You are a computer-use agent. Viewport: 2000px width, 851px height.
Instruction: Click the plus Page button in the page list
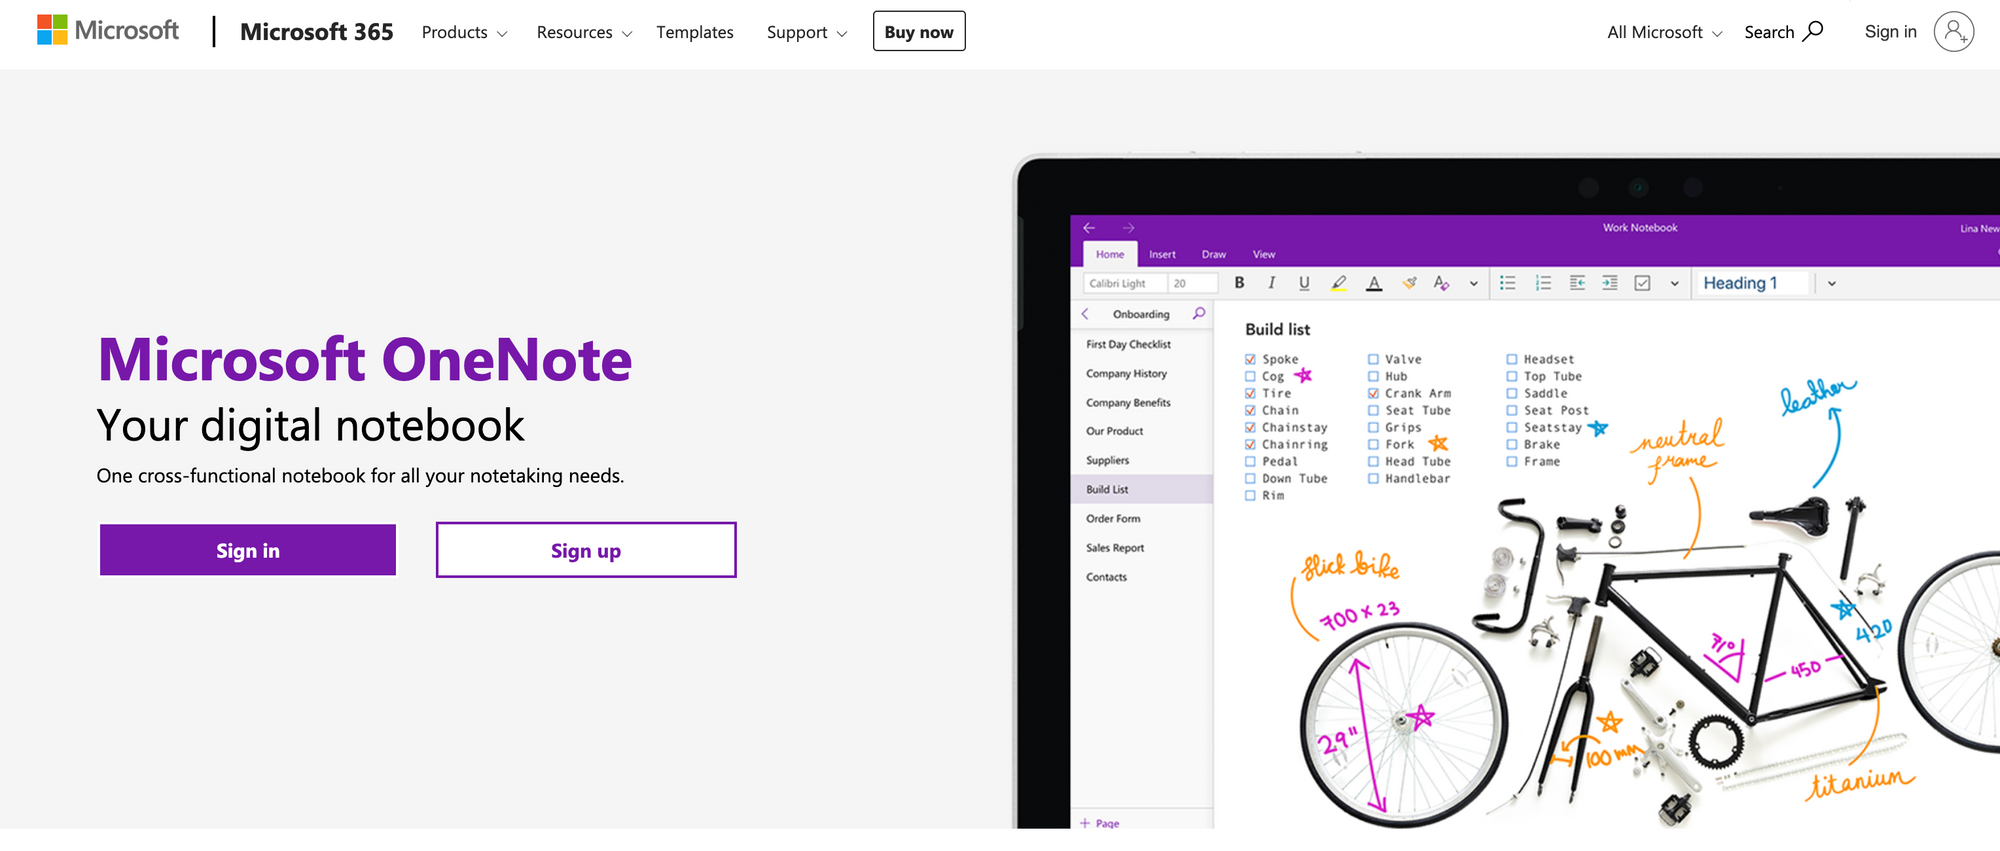point(1100,823)
